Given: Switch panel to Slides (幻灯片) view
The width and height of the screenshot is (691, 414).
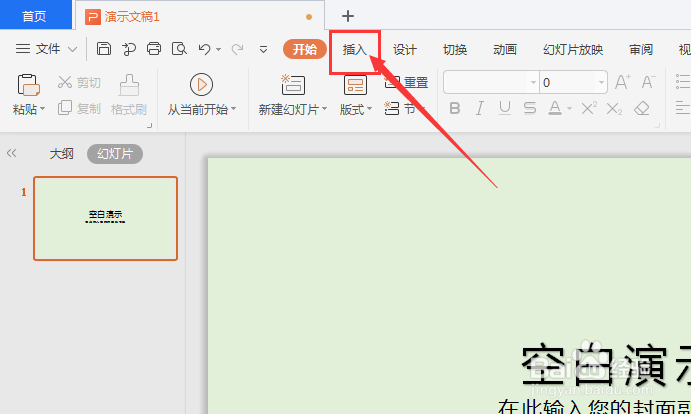Looking at the screenshot, I should (x=115, y=154).
